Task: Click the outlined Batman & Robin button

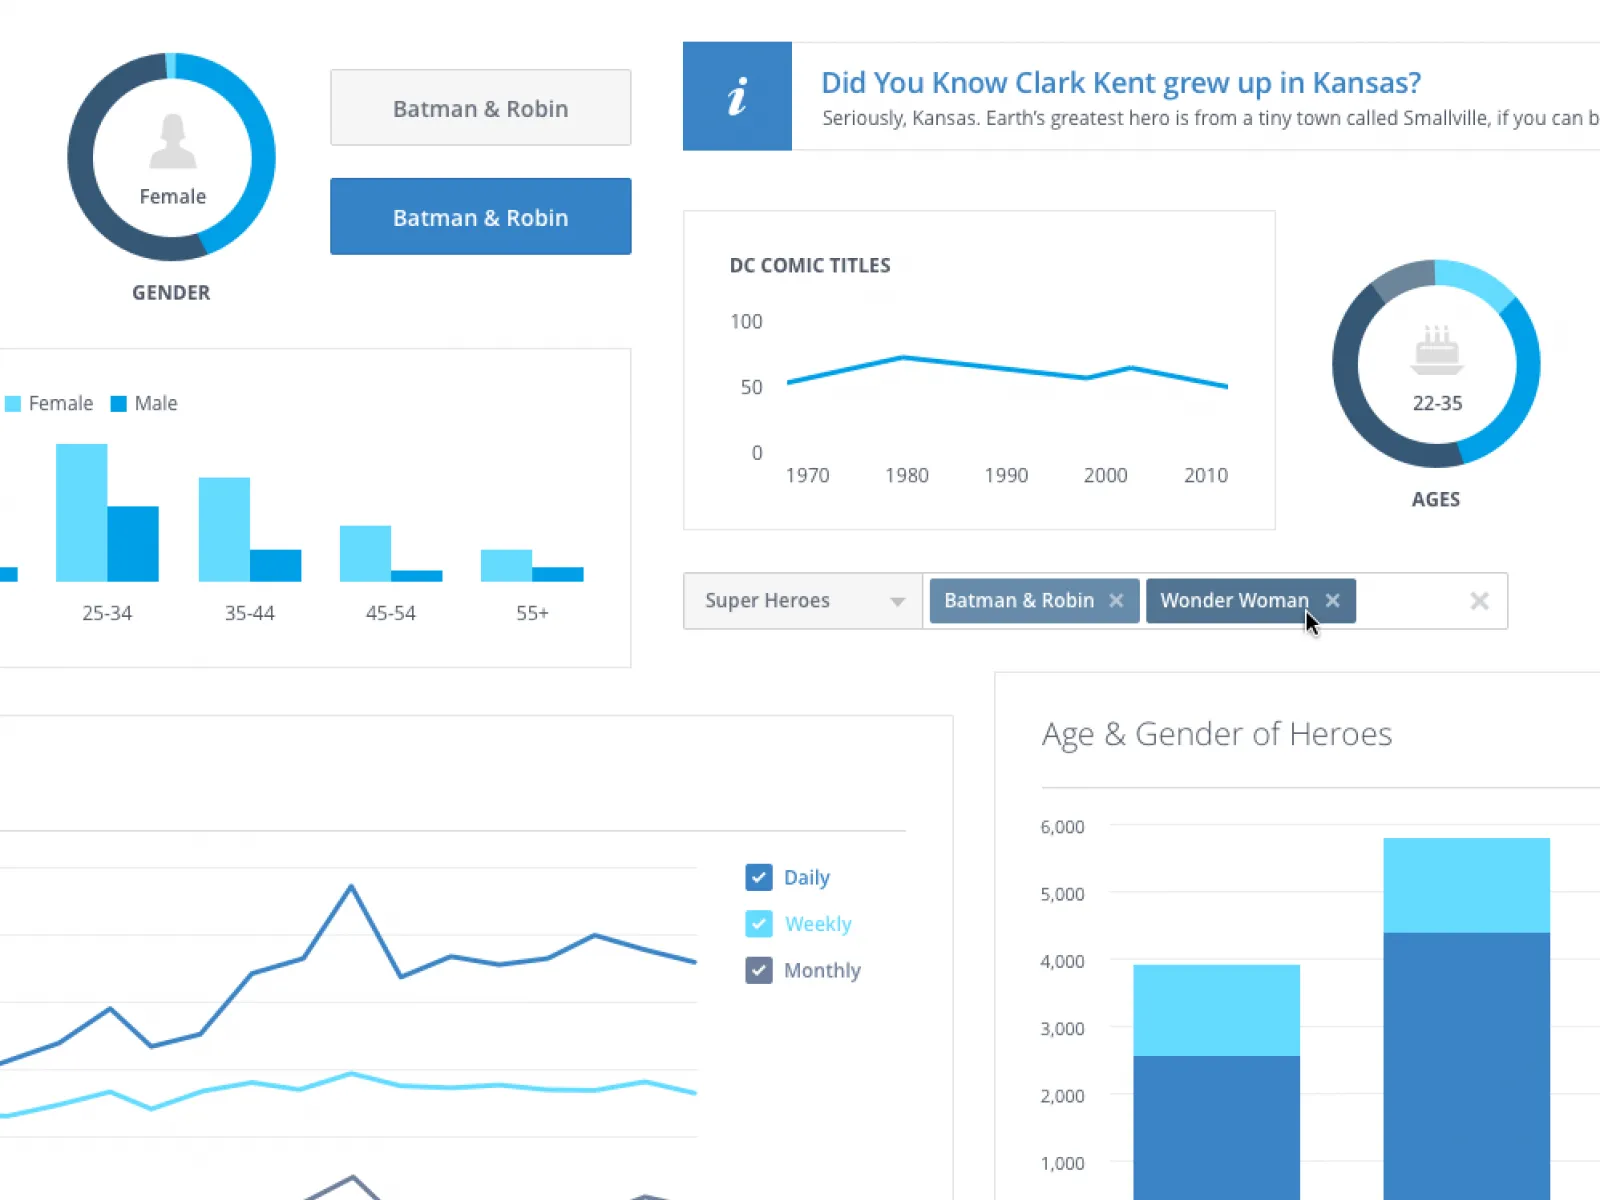Action: tap(480, 107)
